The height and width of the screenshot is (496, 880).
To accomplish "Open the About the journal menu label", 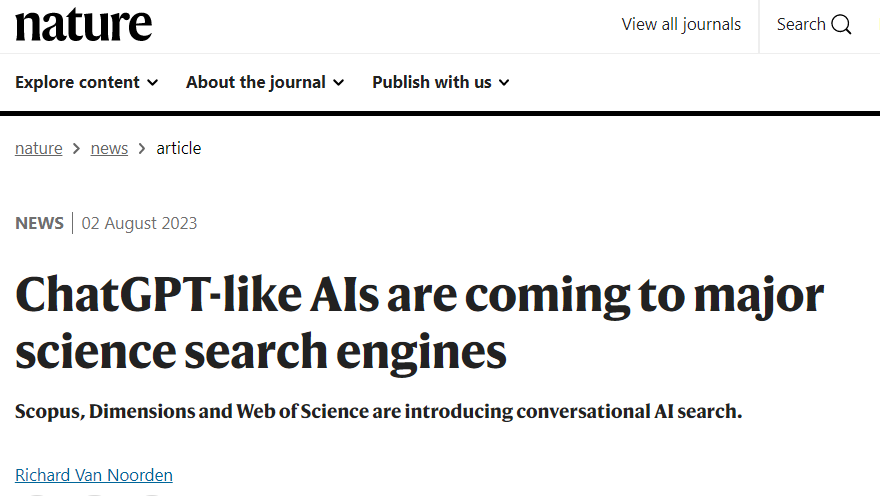I will tap(256, 82).
